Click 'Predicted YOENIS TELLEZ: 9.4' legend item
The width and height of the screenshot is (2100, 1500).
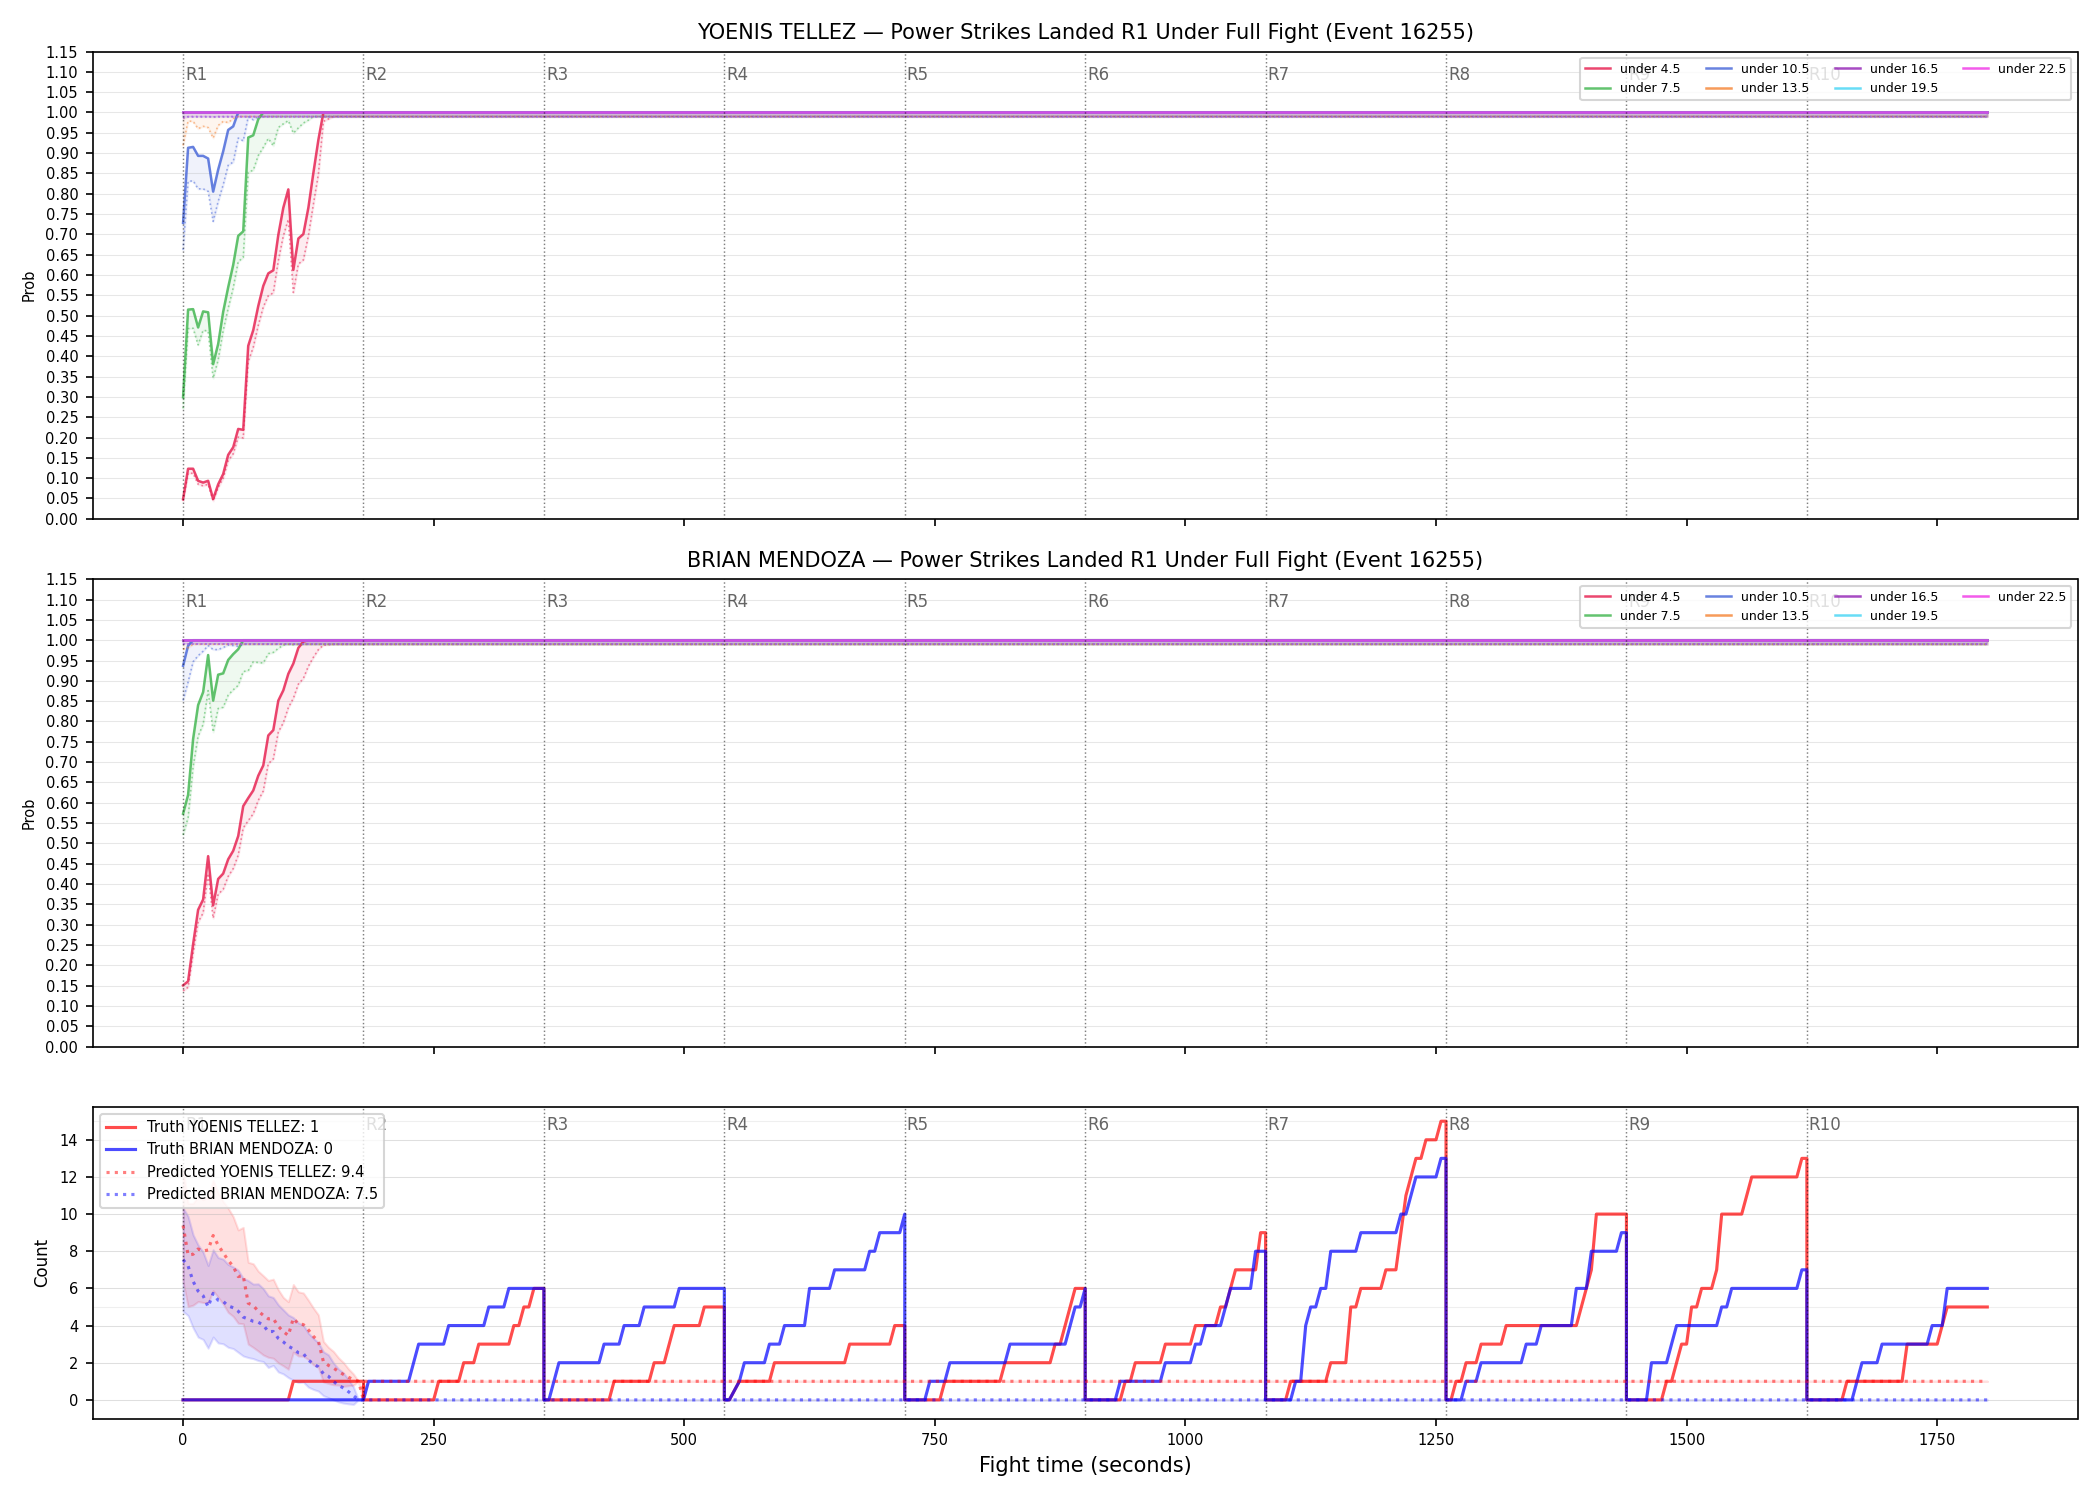[234, 1172]
